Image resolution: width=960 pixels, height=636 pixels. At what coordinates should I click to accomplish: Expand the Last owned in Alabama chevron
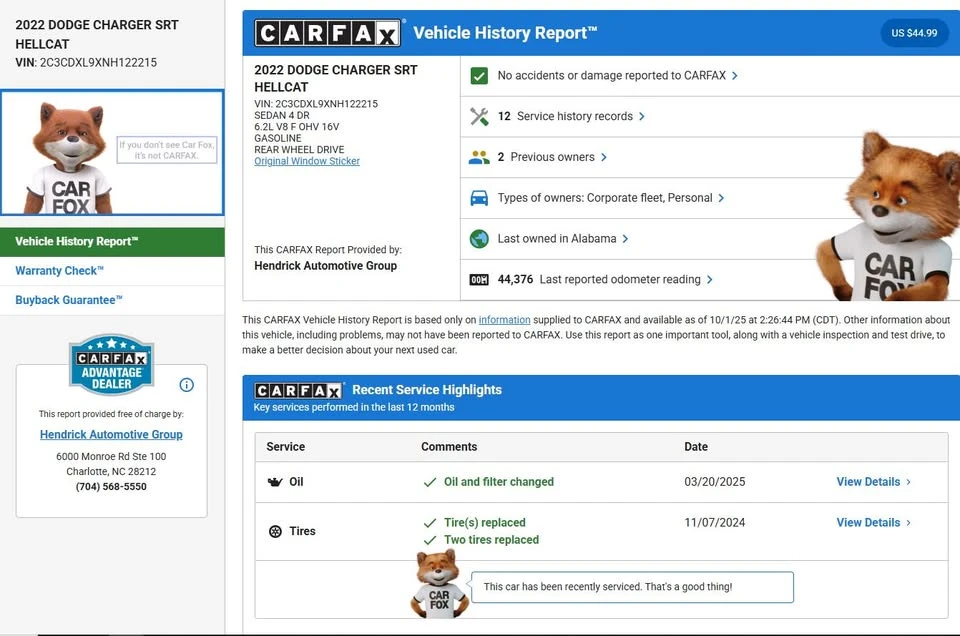pos(625,239)
